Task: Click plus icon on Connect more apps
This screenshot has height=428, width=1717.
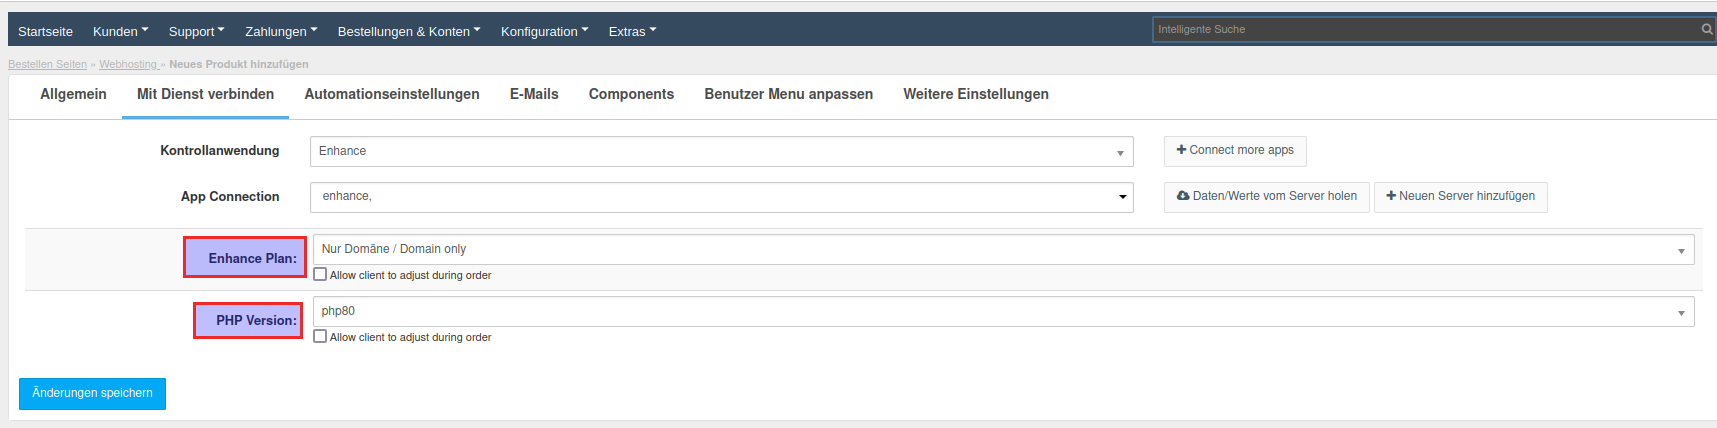Action: coord(1181,150)
